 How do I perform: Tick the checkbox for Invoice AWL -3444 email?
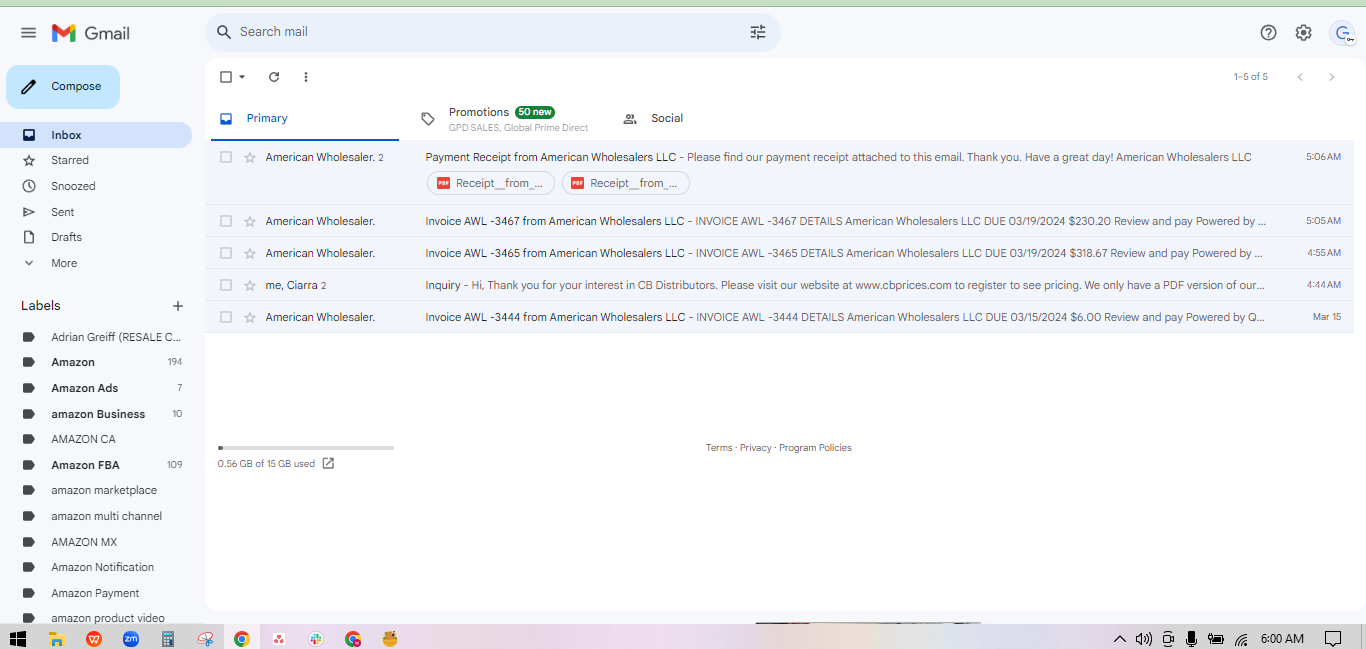pyautogui.click(x=226, y=317)
